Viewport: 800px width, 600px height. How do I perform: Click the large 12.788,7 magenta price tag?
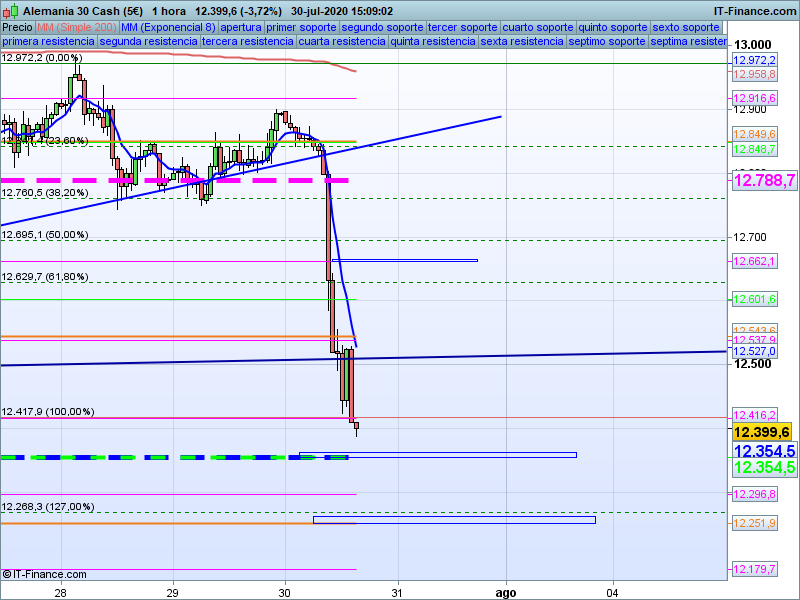764,180
